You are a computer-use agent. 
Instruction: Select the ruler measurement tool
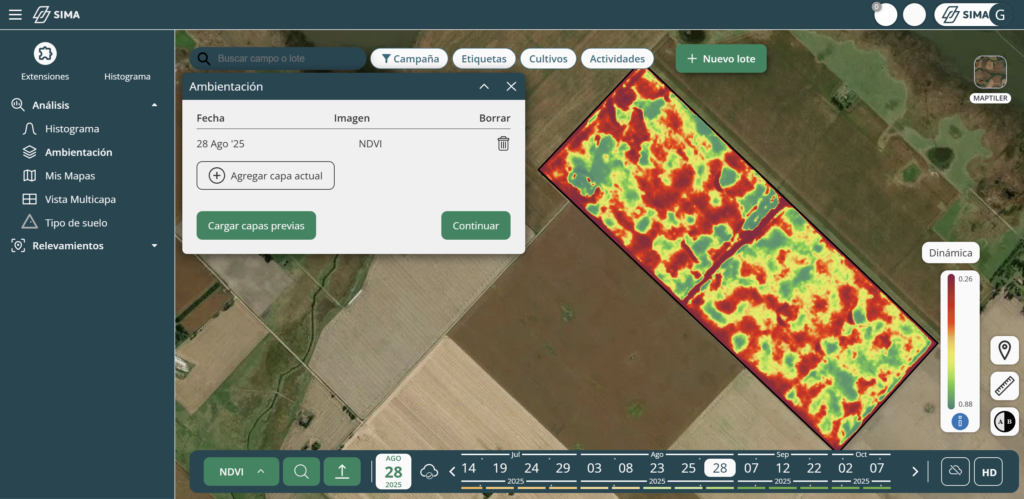point(1004,386)
